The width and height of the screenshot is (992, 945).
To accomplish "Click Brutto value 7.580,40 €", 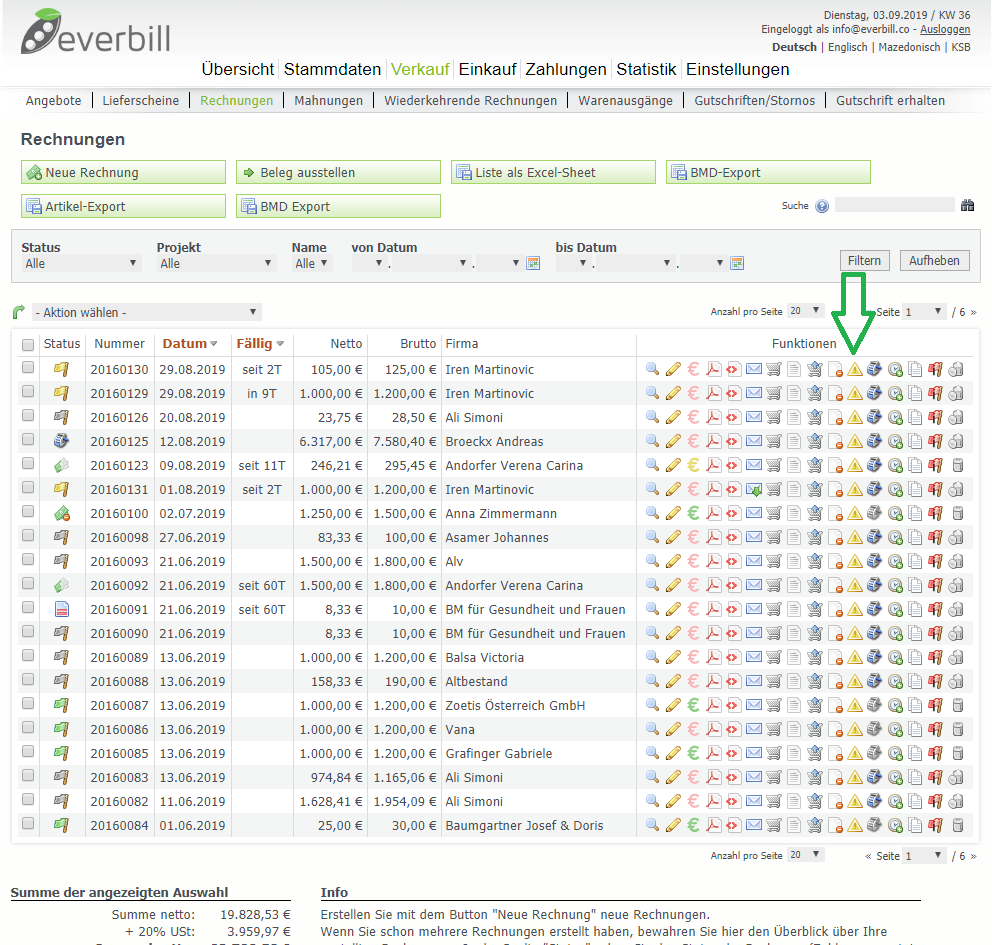I will pyautogui.click(x=405, y=442).
